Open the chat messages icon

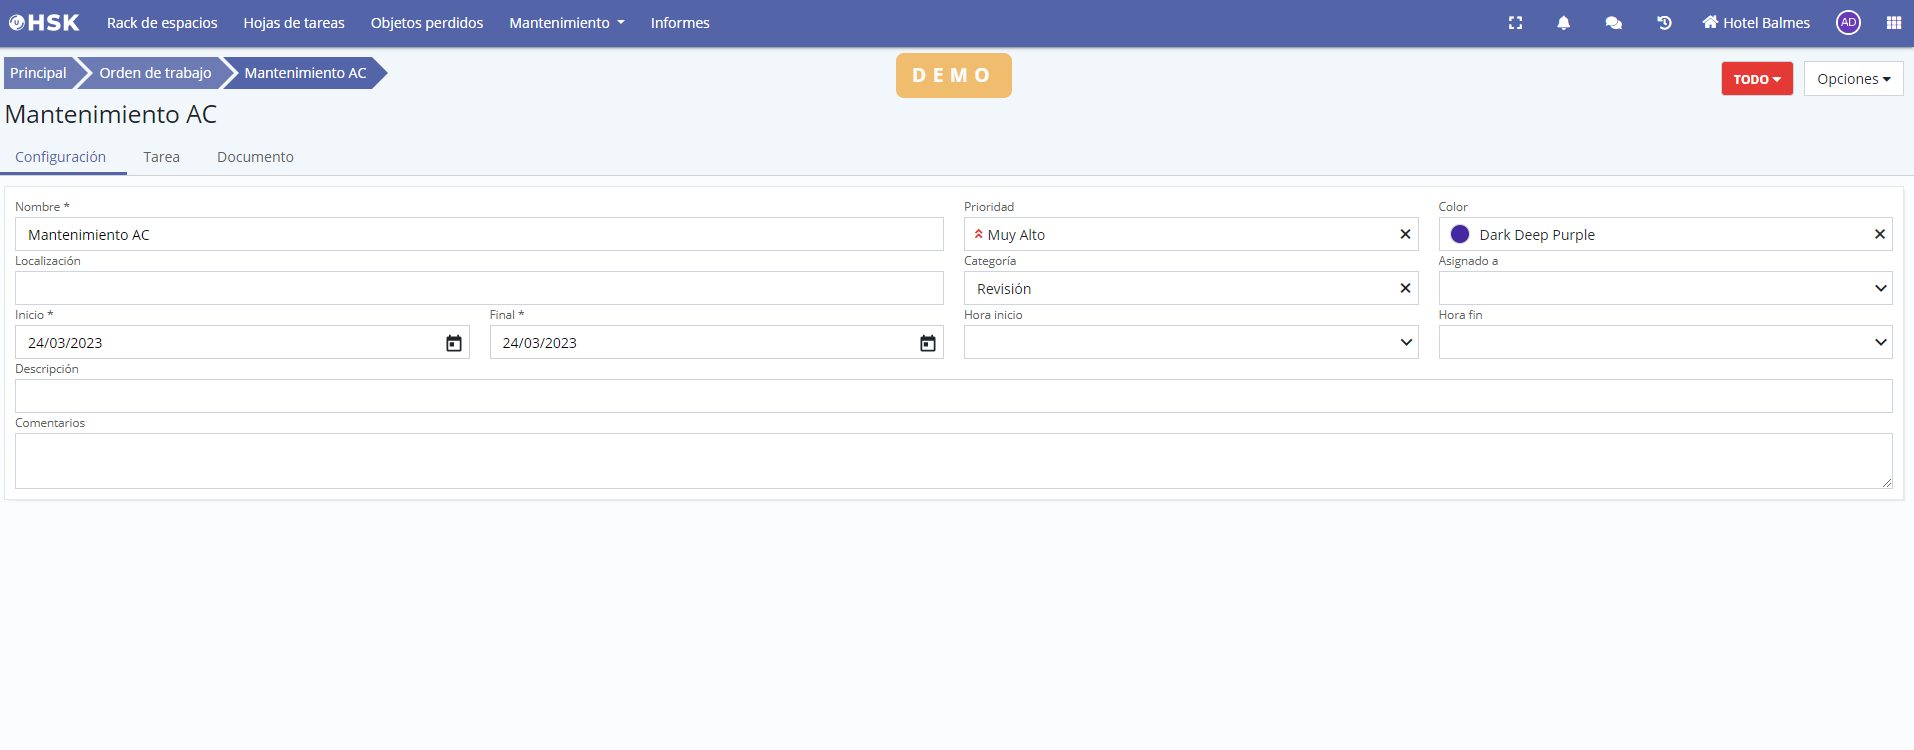(x=1613, y=23)
